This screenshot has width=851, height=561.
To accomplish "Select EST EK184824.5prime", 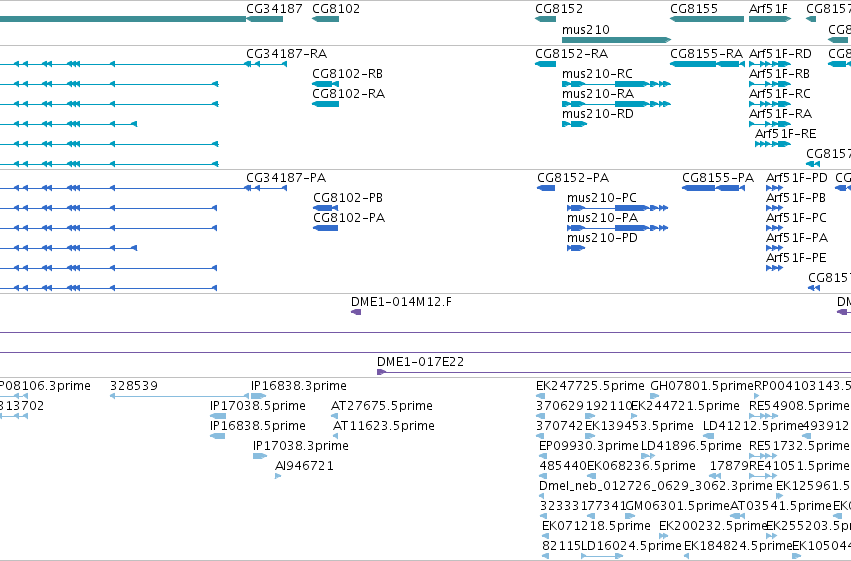I will 738,547.
